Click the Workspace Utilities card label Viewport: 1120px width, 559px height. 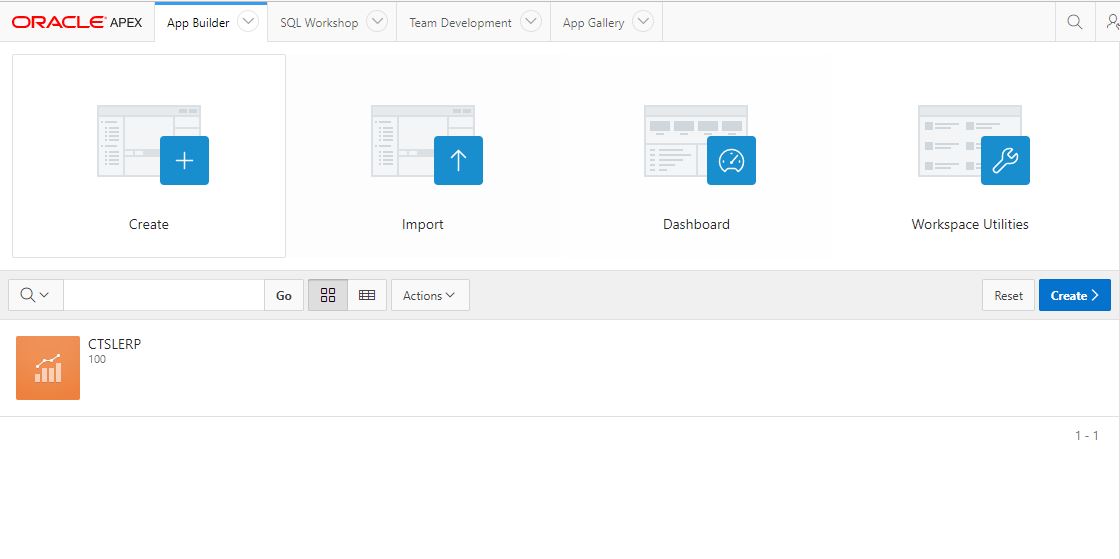pyautogui.click(x=970, y=224)
